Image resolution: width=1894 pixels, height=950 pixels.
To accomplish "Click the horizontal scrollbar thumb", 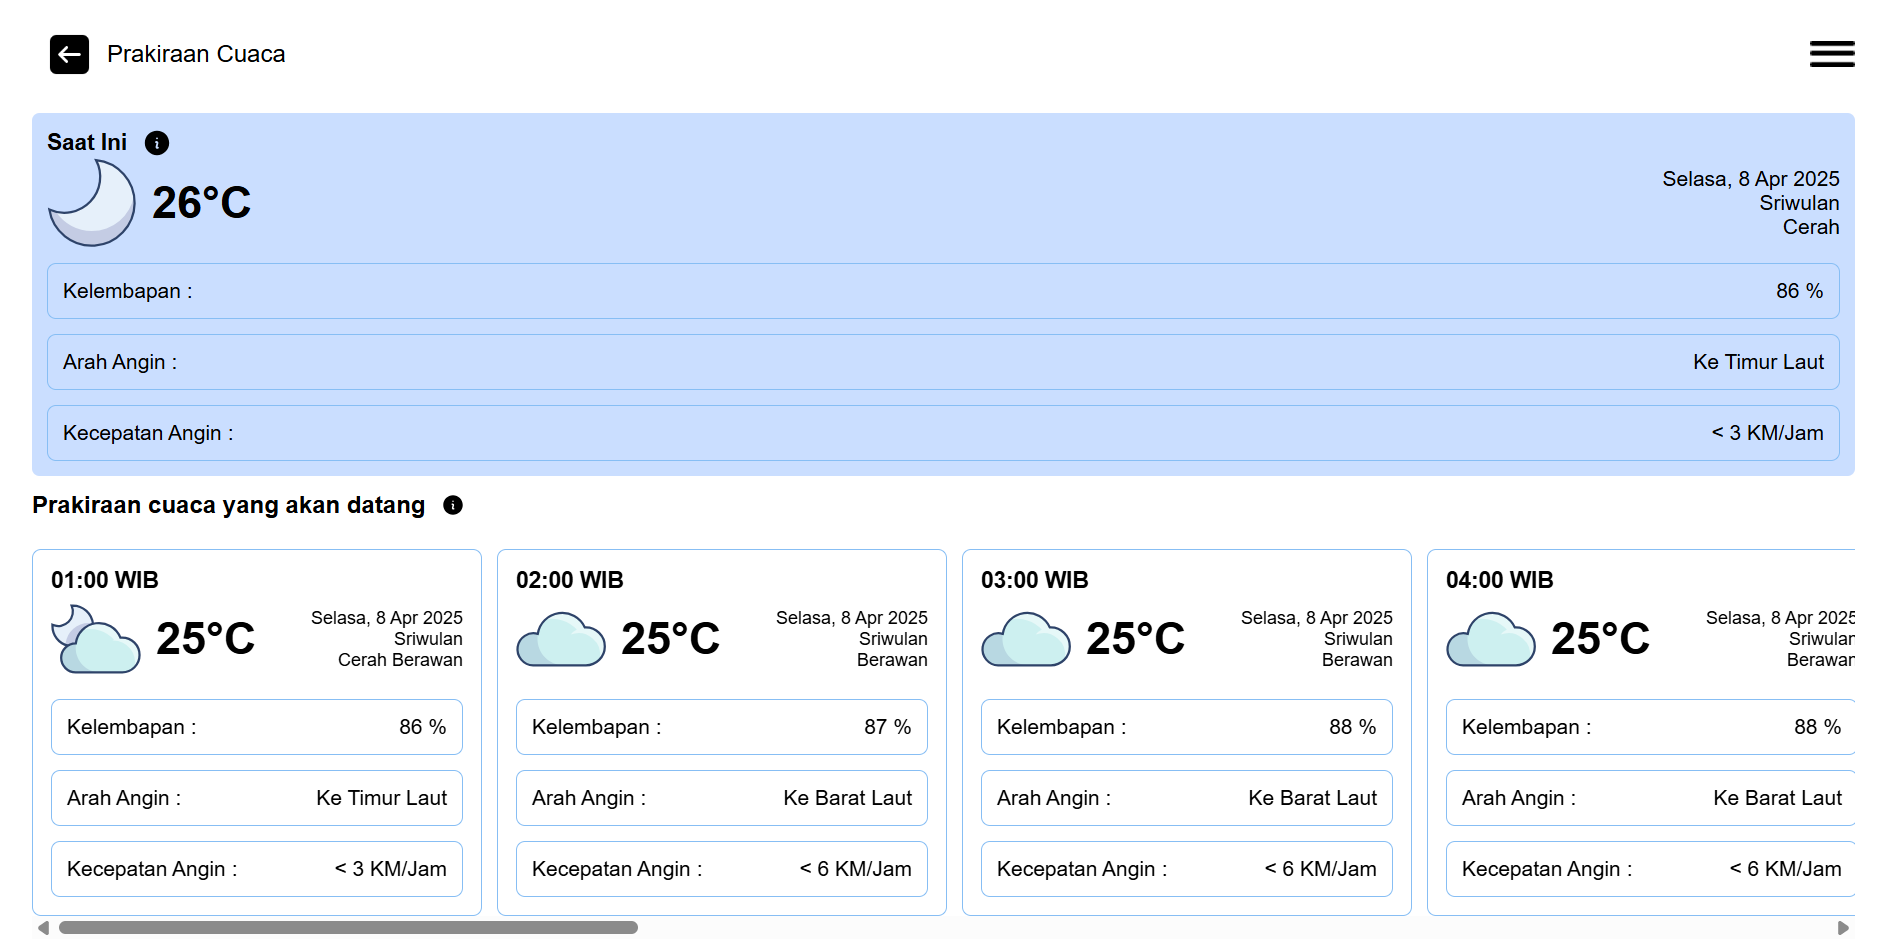I will pos(348,928).
